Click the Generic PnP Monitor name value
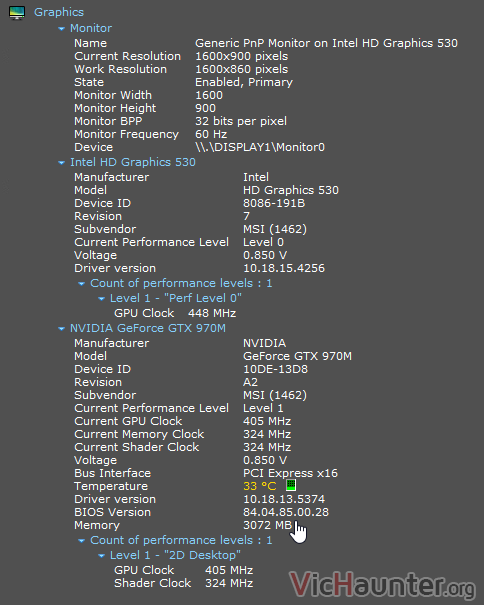The width and height of the screenshot is (484, 605). tap(326, 43)
